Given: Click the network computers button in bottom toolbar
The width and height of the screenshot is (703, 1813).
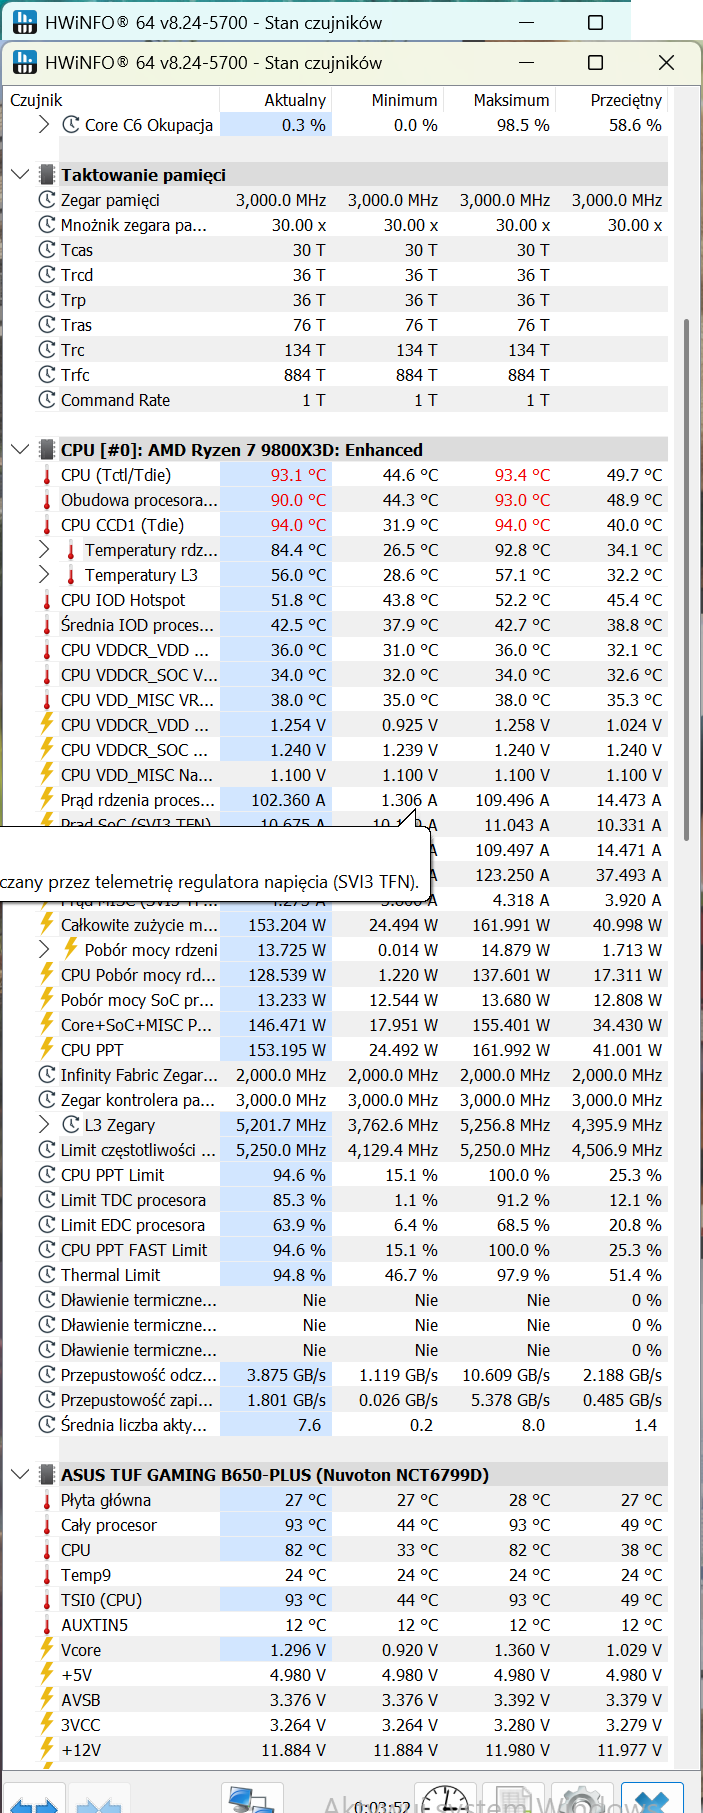Looking at the screenshot, I should (252, 1798).
